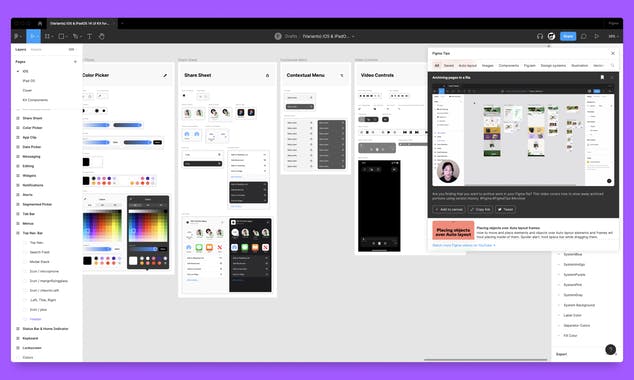Click Copy link button
The image size is (634, 380).
[x=480, y=209]
